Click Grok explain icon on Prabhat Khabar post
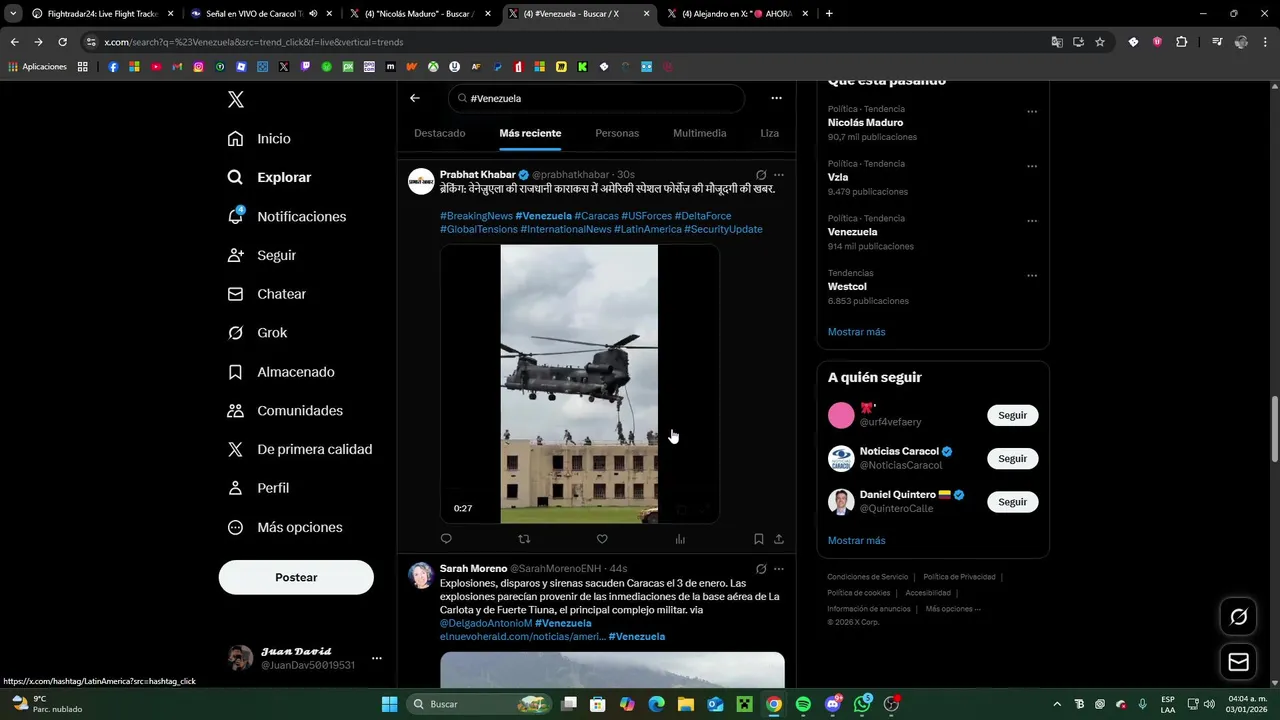 coord(761,175)
